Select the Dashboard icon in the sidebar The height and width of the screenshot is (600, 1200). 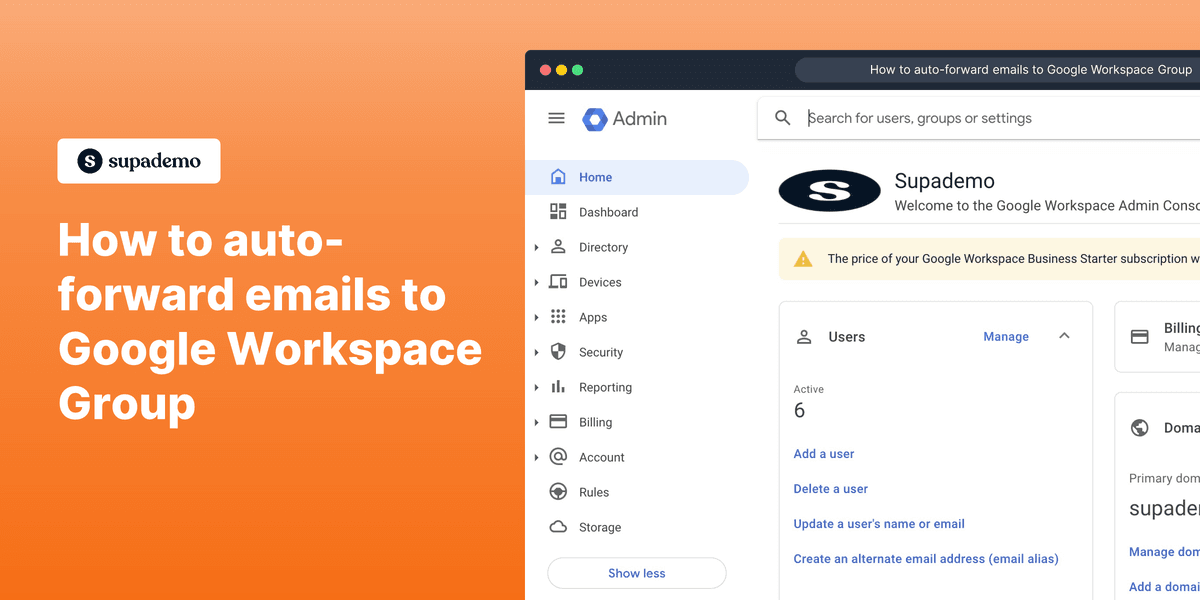[558, 212]
